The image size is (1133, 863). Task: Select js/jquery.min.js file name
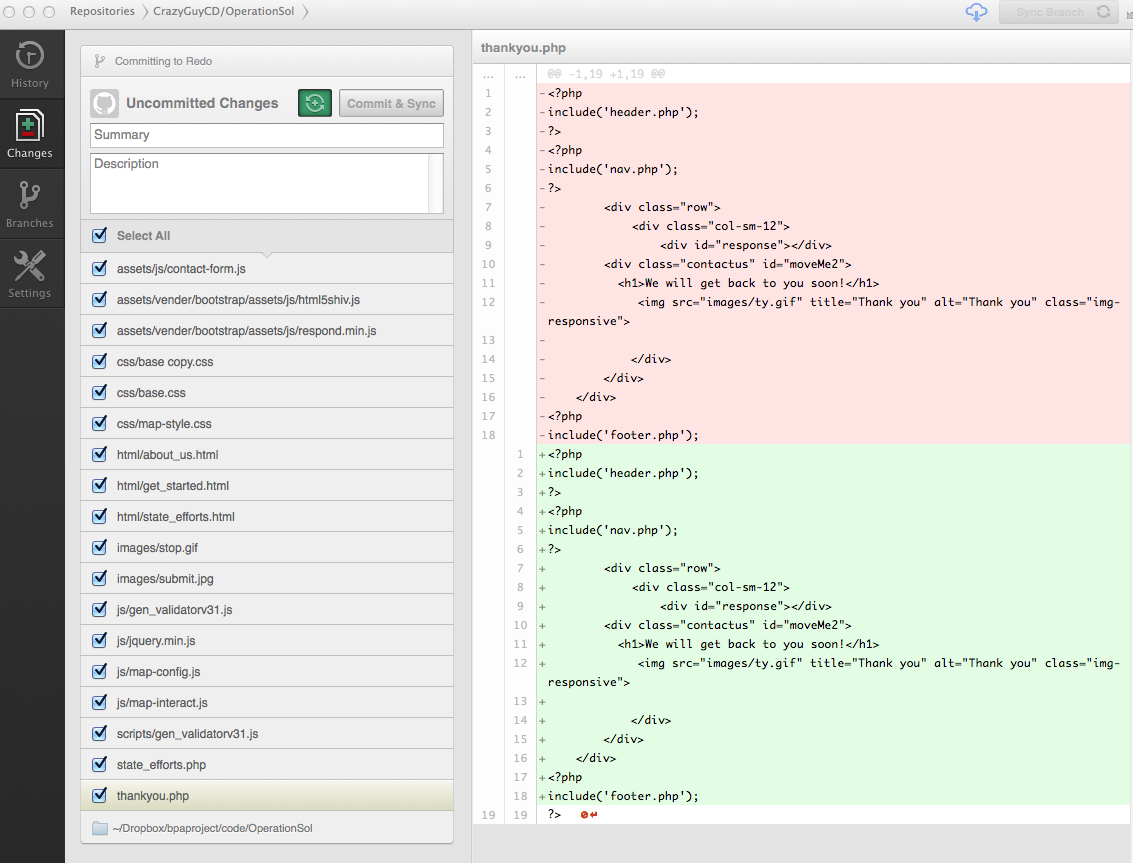pyautogui.click(x=156, y=641)
